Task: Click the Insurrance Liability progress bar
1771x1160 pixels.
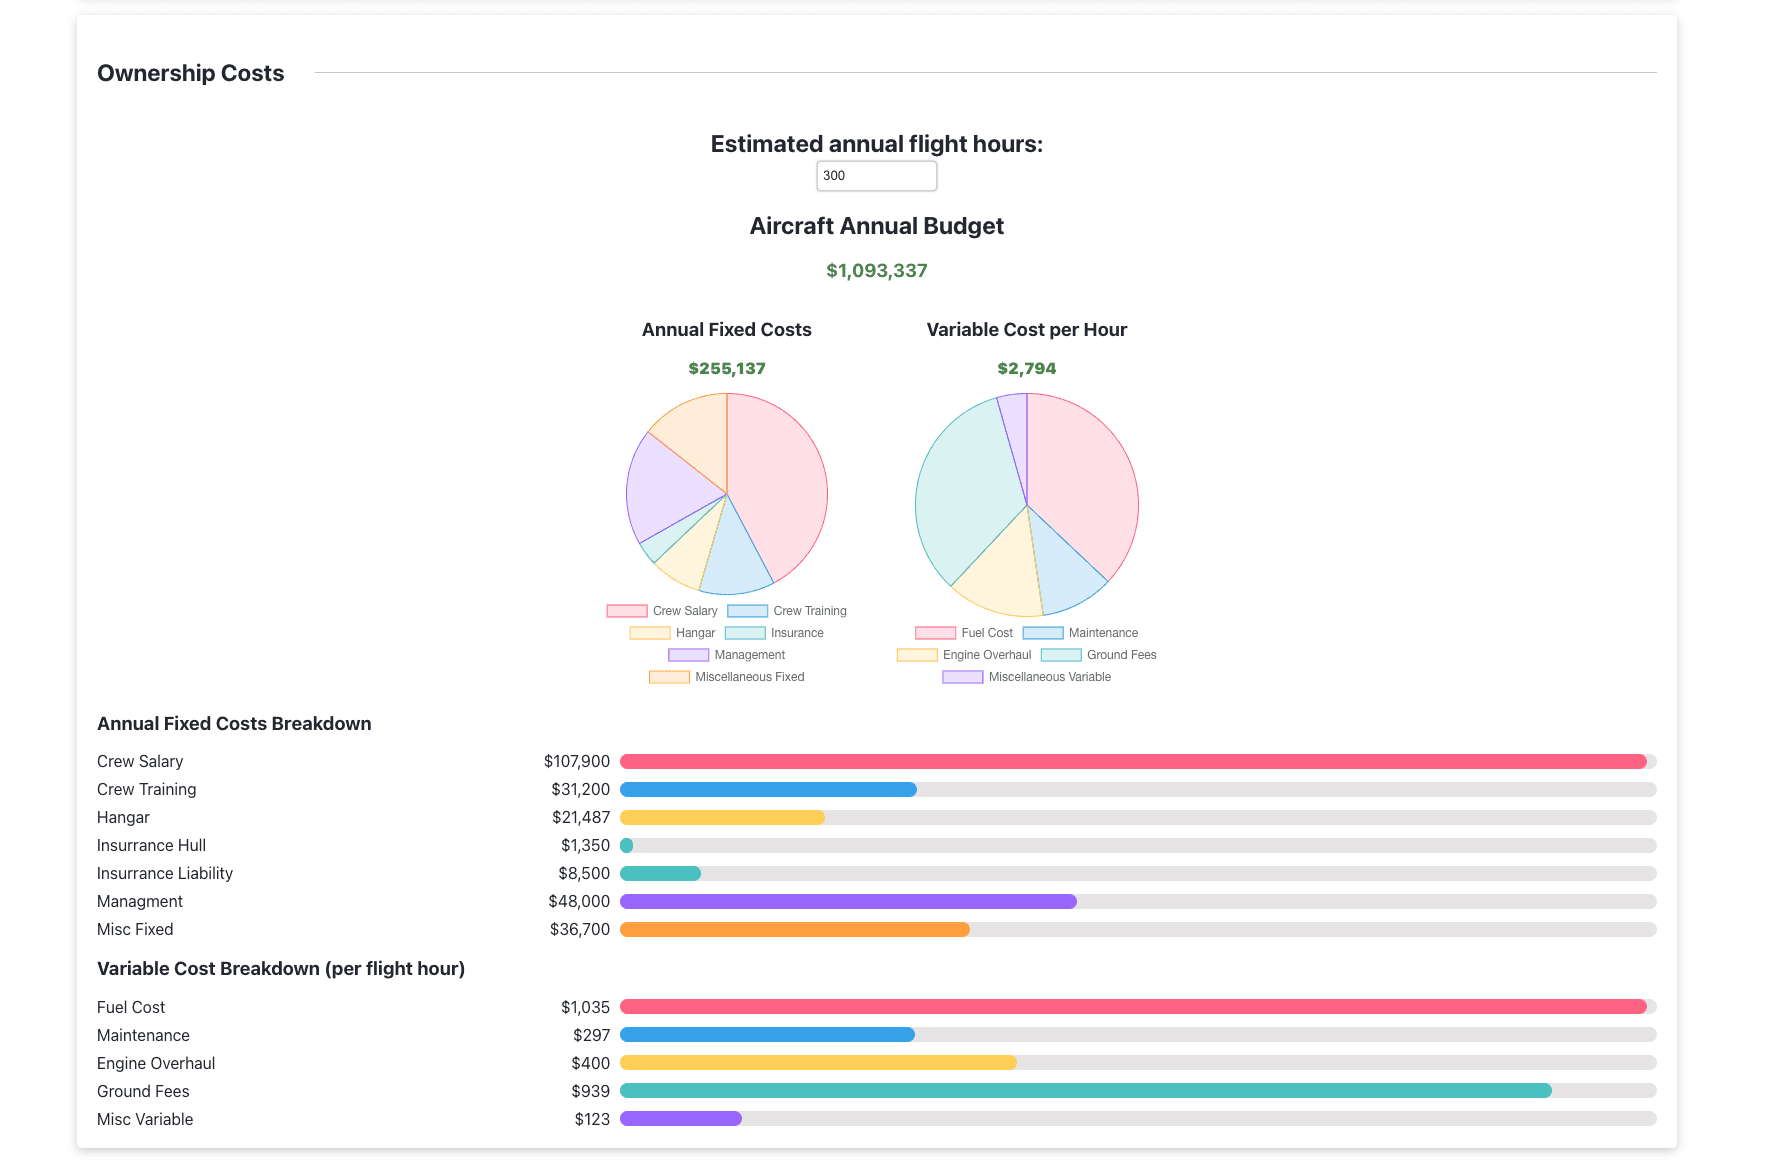Action: pos(1138,874)
